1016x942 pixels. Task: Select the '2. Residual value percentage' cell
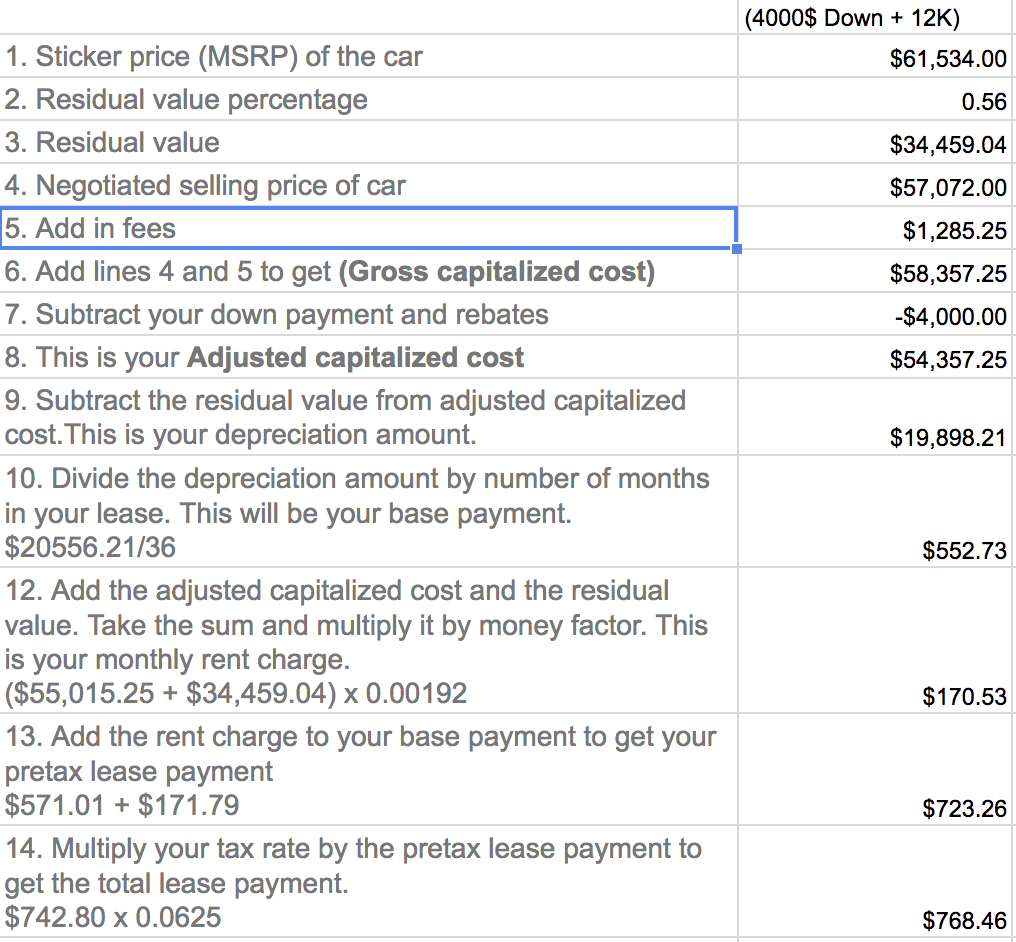pyautogui.click(x=369, y=99)
